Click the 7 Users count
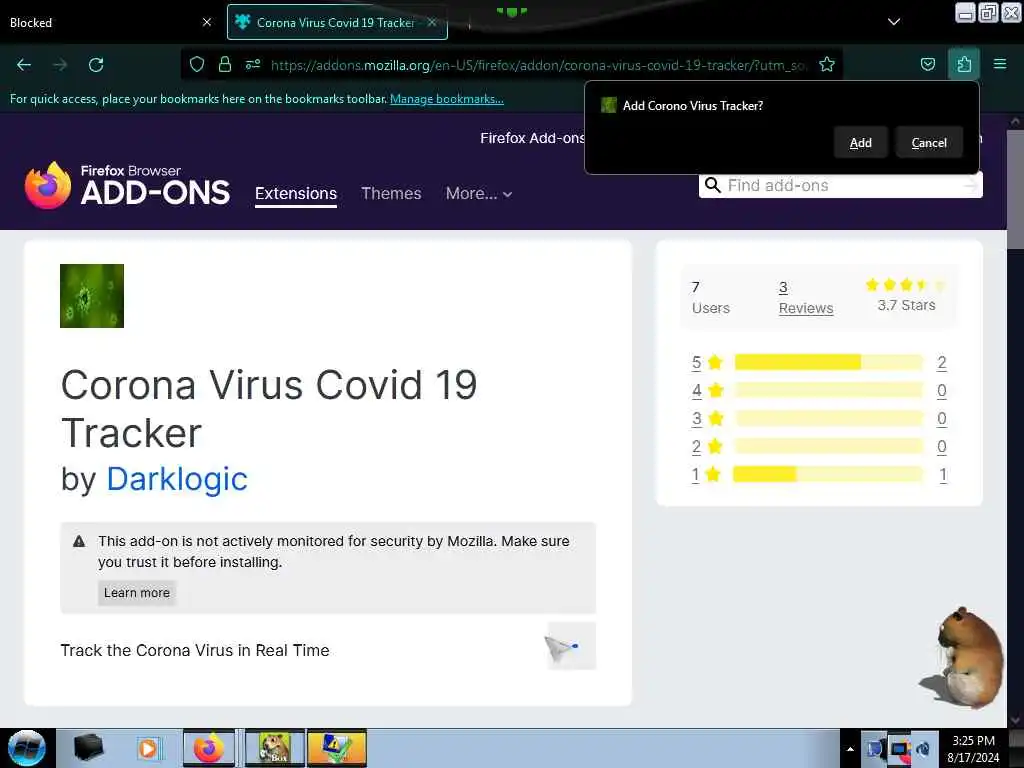 [x=711, y=298]
